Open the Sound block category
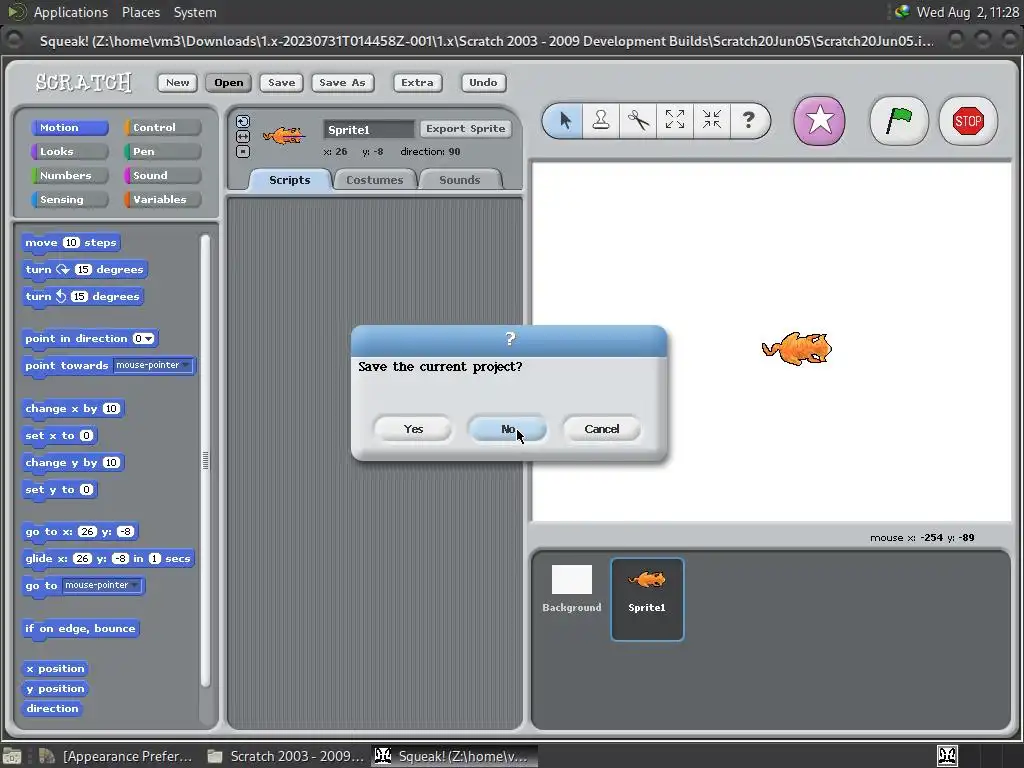The height and width of the screenshot is (768, 1024). [162, 176]
